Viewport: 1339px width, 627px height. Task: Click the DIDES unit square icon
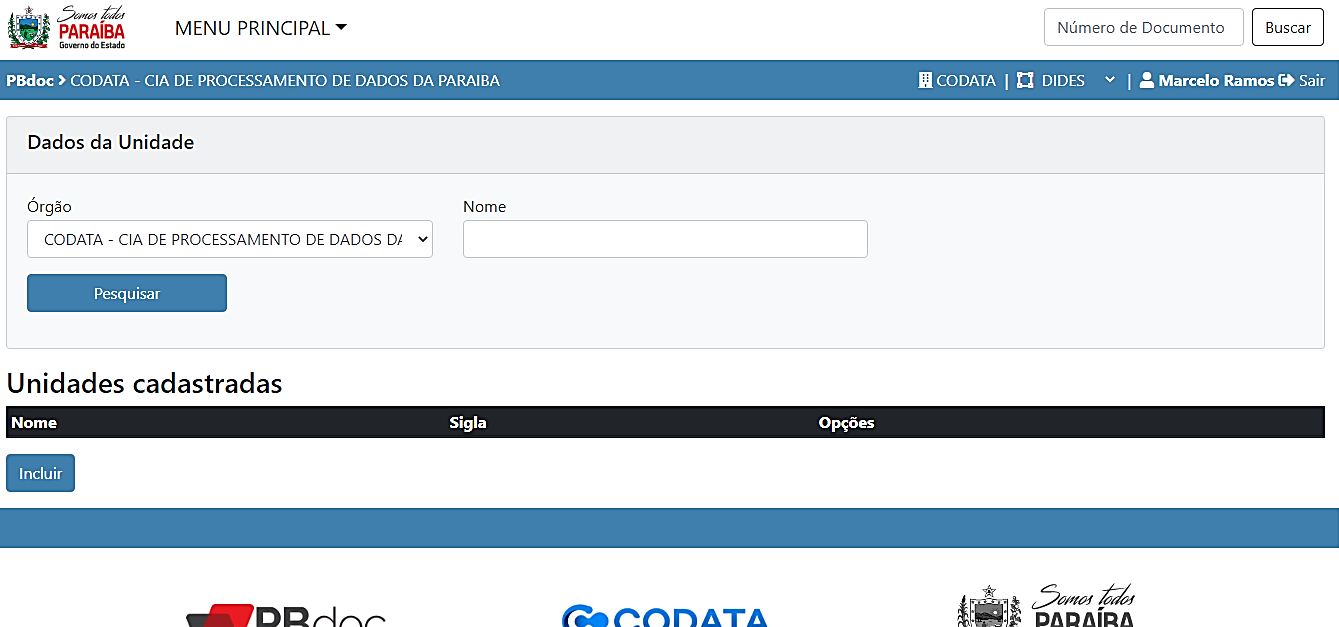tap(1025, 81)
